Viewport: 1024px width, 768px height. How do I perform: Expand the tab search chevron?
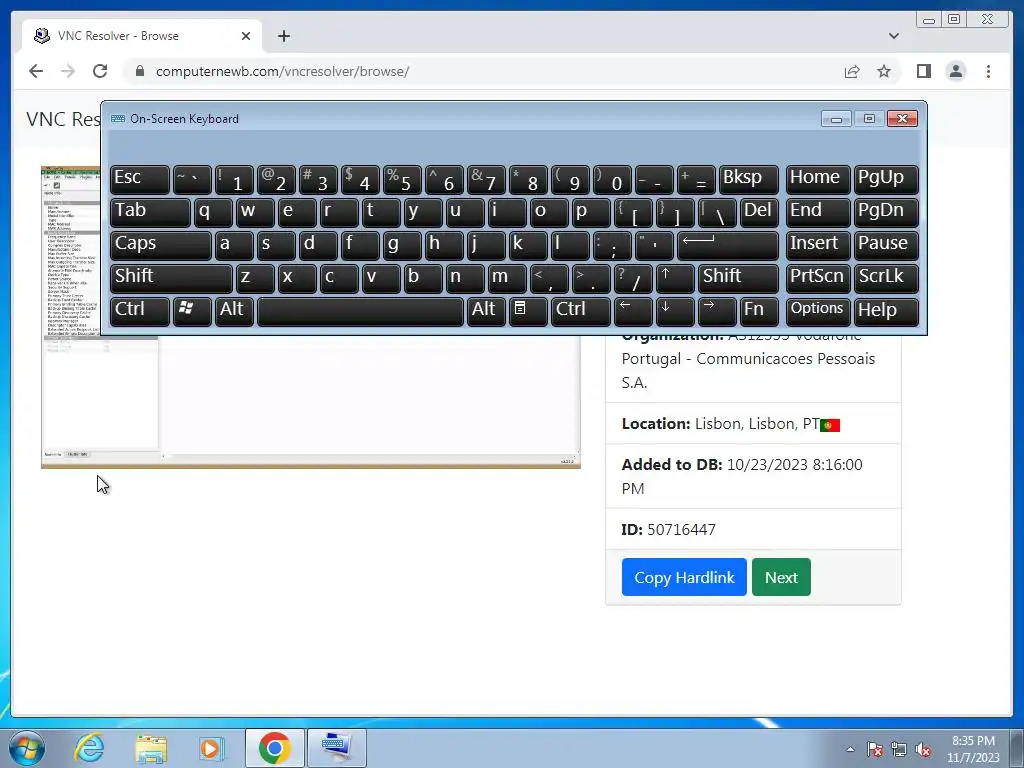coord(894,36)
